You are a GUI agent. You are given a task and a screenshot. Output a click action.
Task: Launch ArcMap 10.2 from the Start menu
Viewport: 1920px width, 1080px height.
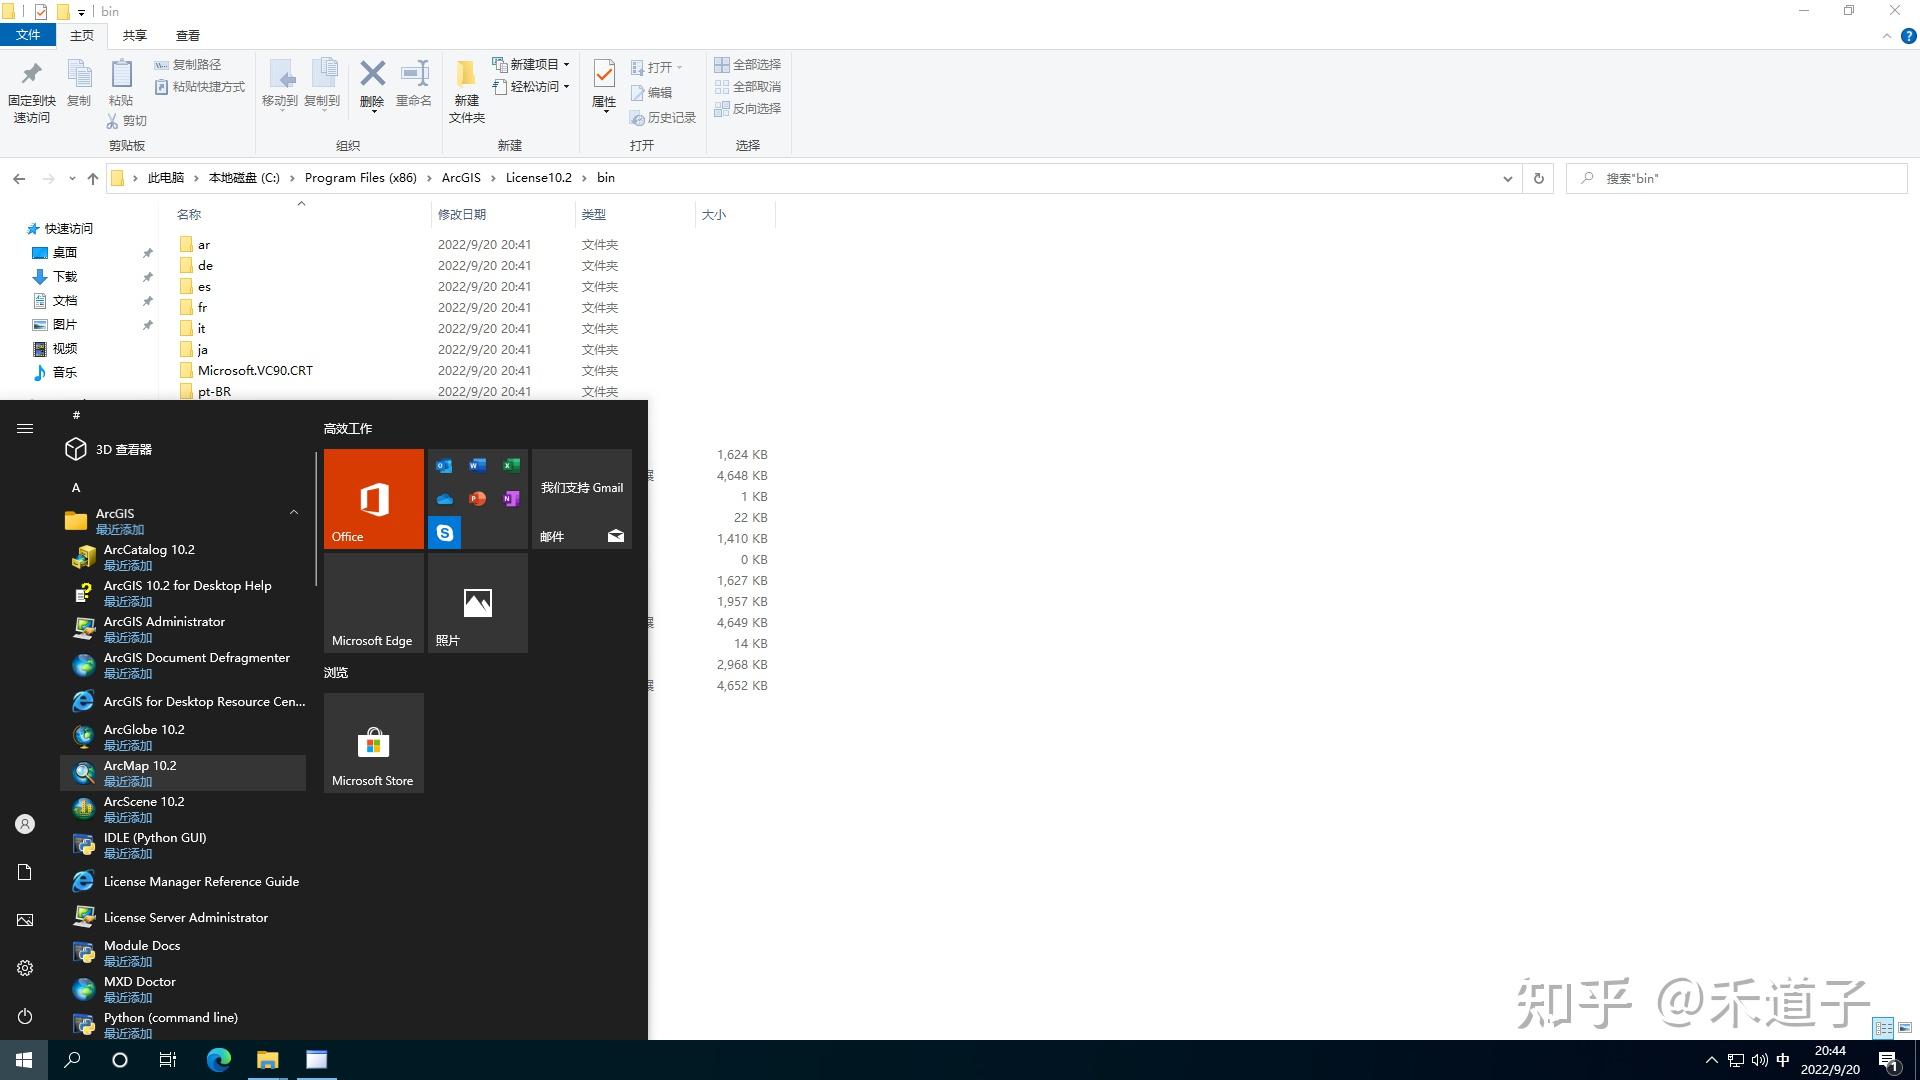pos(140,765)
